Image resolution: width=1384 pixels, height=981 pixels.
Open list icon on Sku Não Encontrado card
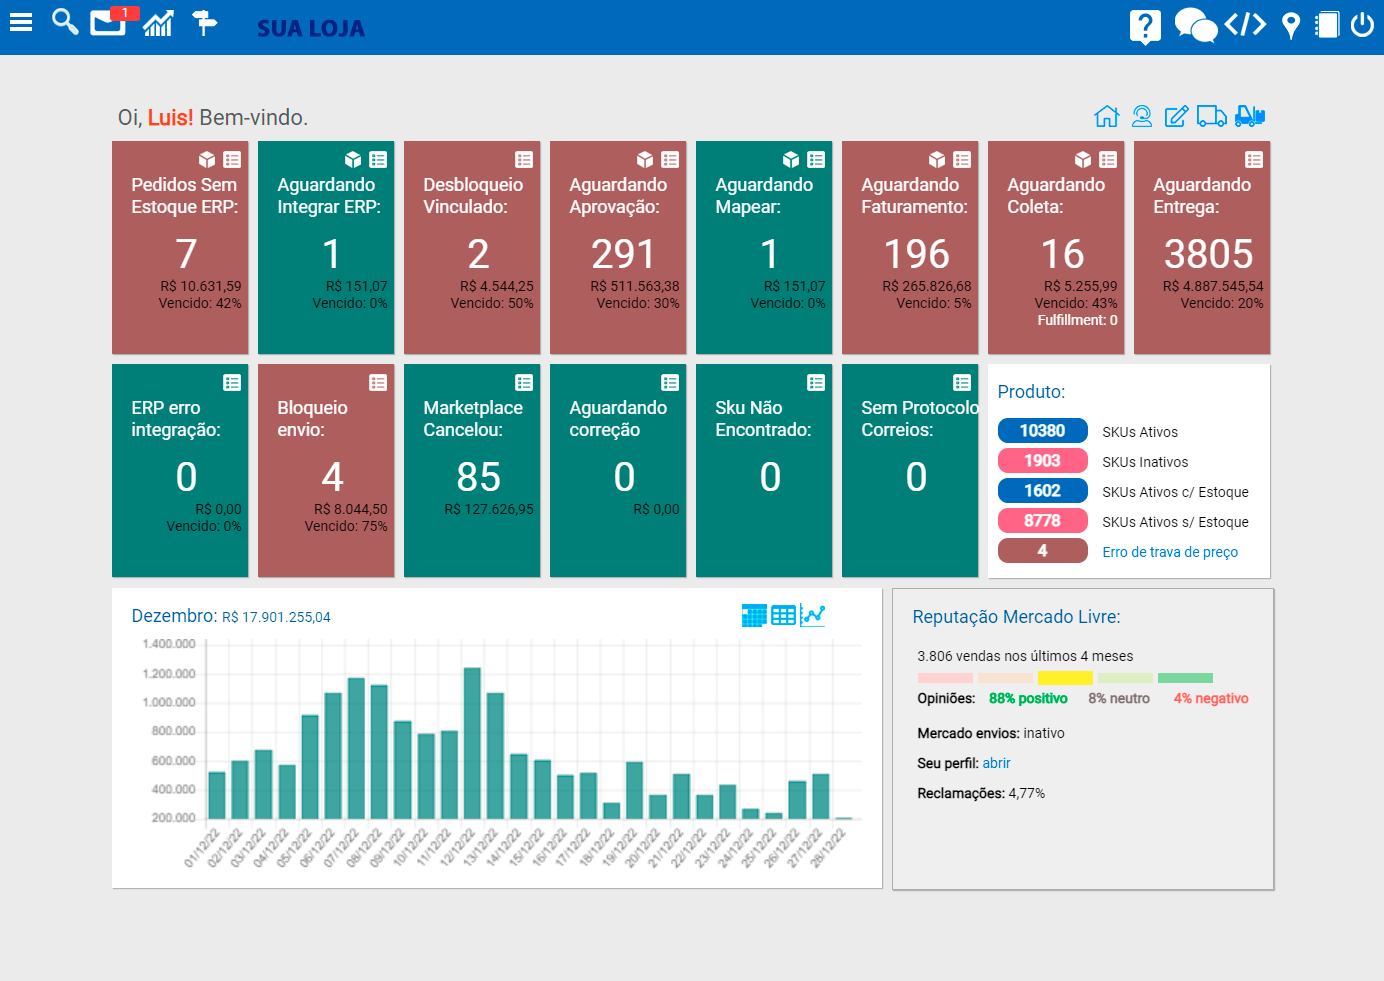pos(816,382)
